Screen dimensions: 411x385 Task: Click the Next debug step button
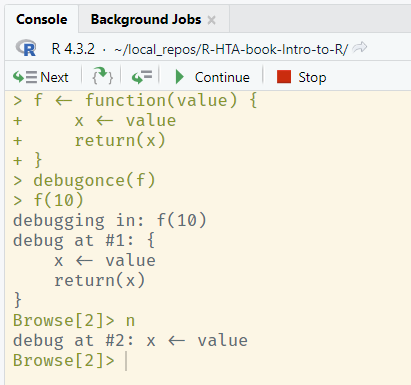coord(41,77)
